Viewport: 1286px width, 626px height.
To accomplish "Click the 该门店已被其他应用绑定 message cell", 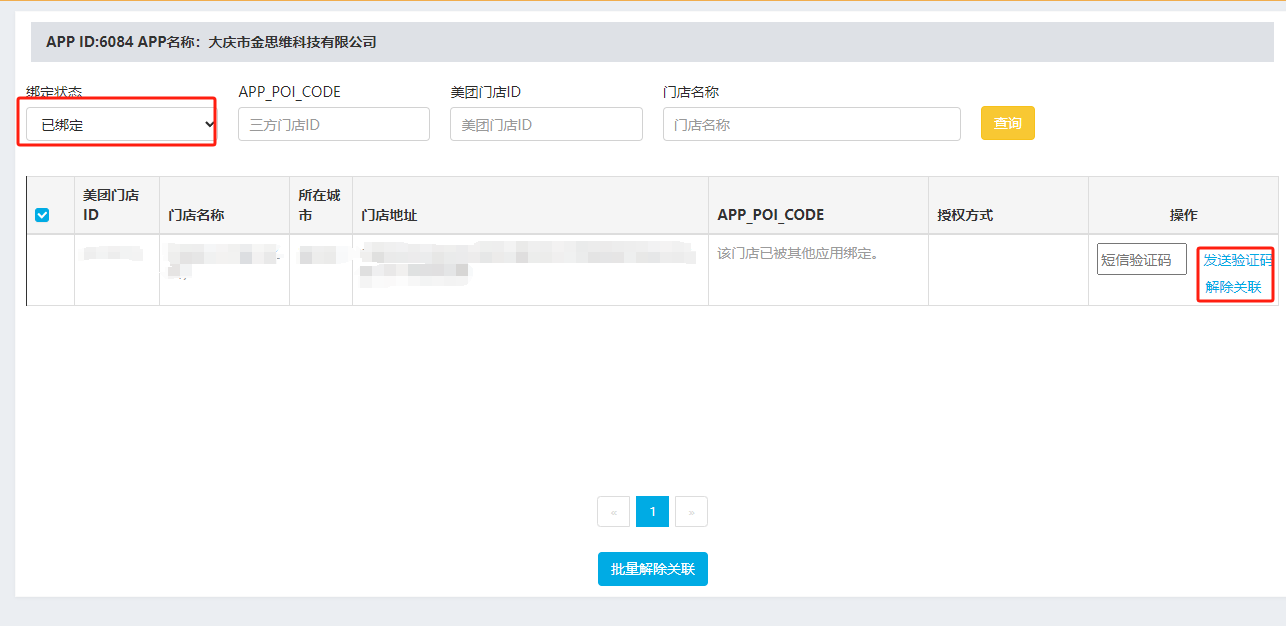I will pyautogui.click(x=798, y=254).
